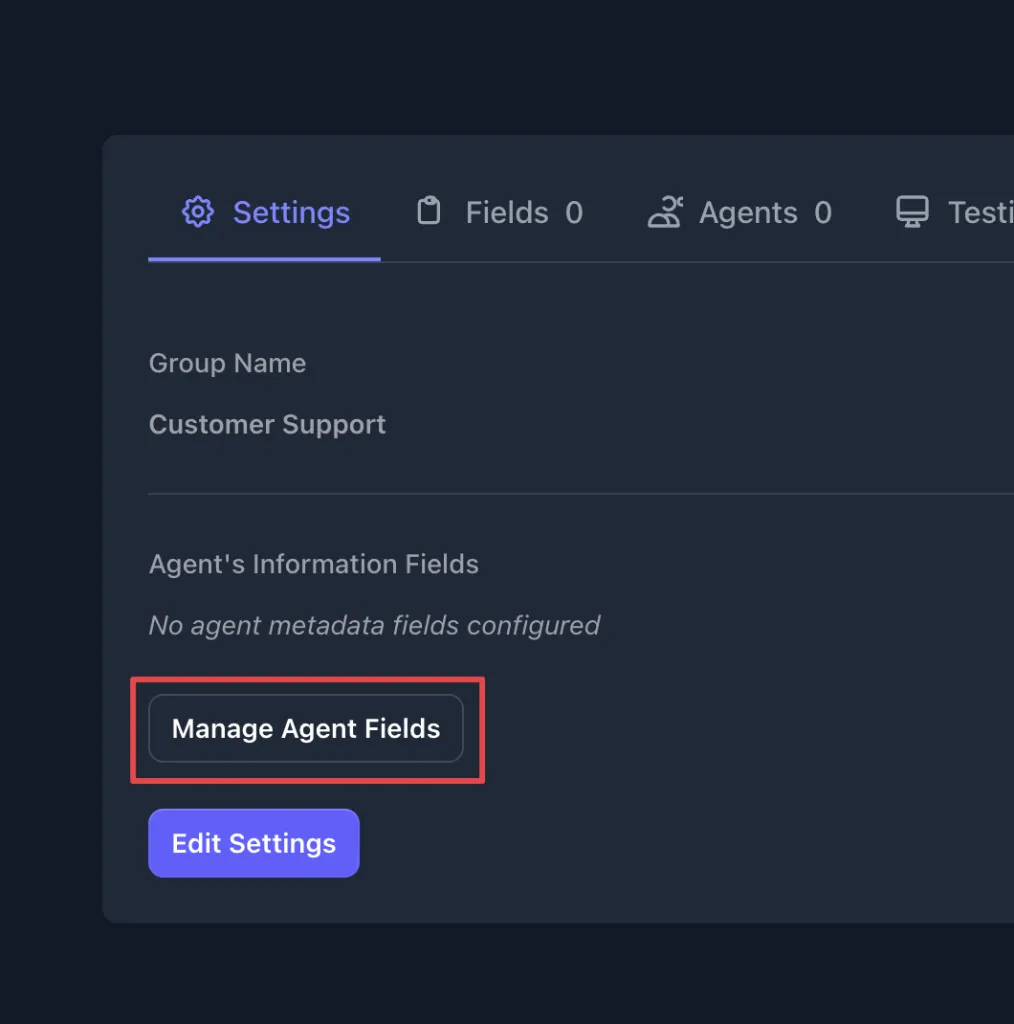
Task: Click the purple underline beneath Settings tab
Action: (264, 259)
